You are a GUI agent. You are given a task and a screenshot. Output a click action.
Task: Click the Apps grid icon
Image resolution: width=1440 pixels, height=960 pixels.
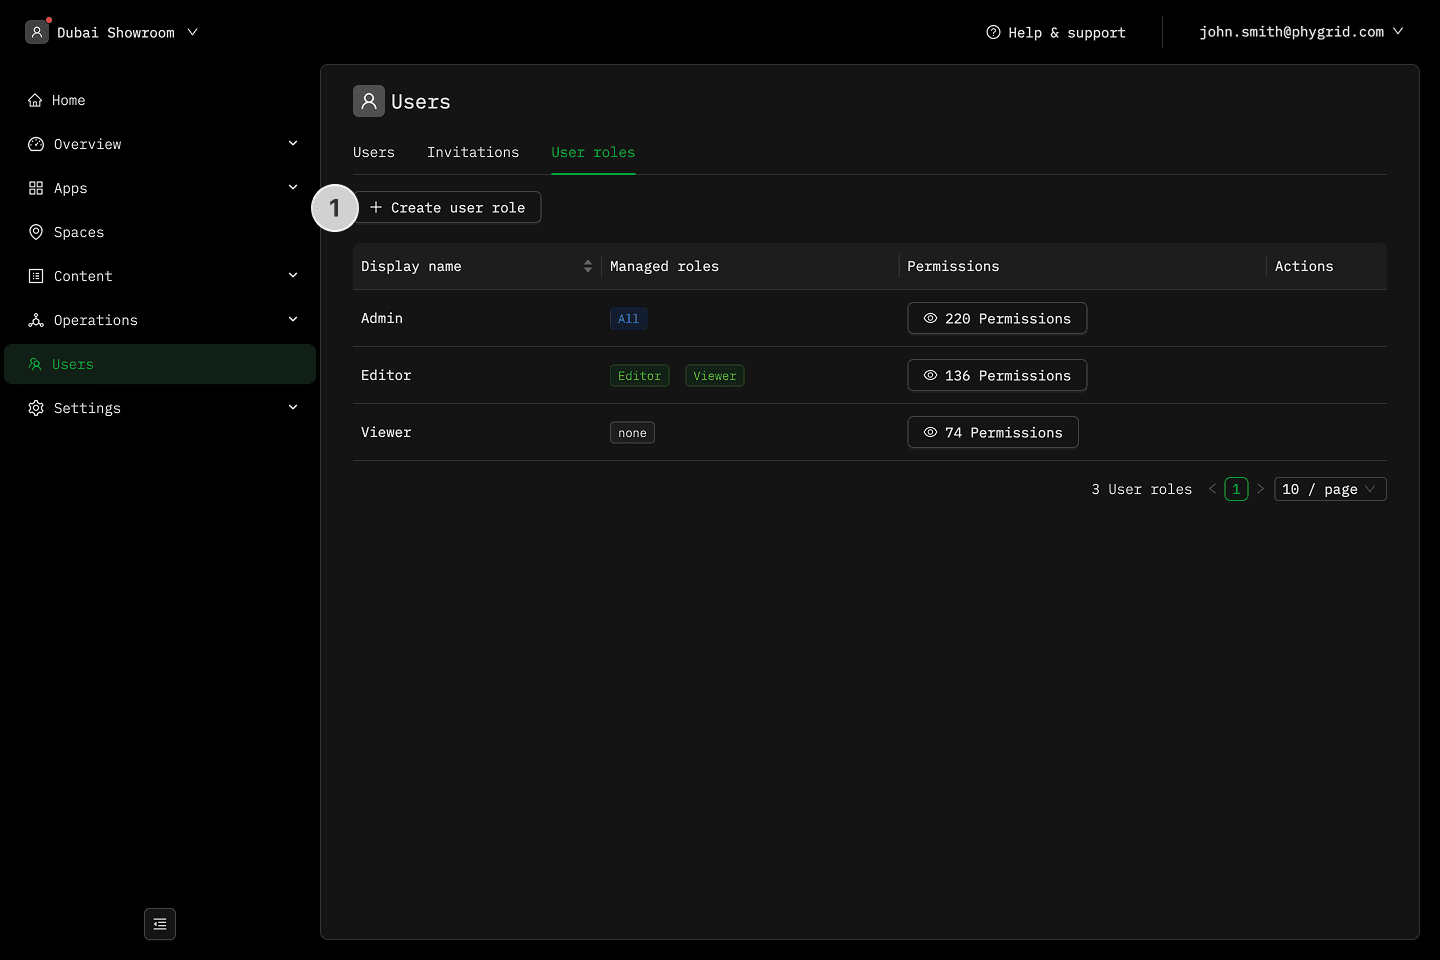click(x=36, y=188)
